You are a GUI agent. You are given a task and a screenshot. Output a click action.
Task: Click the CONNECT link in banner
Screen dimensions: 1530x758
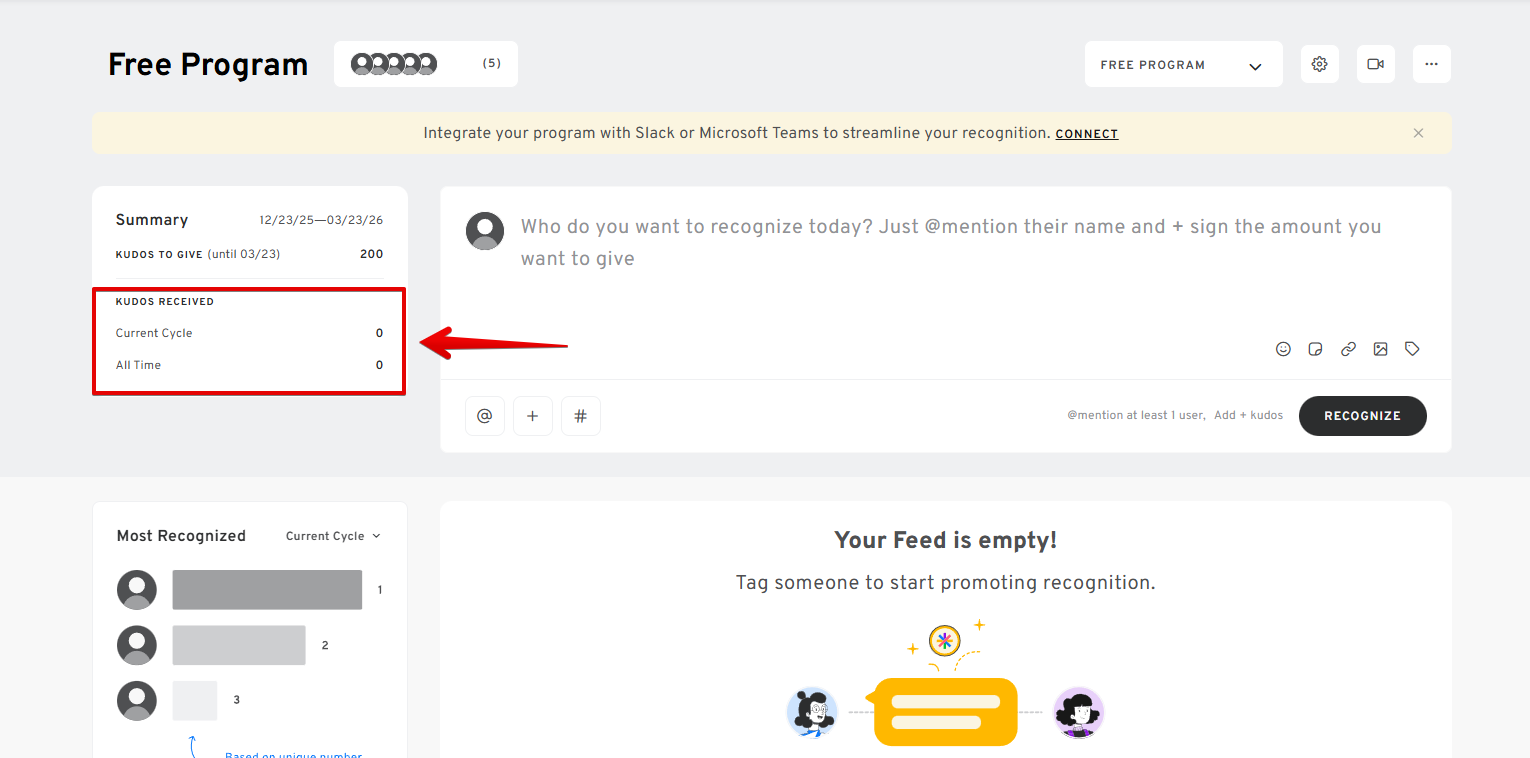[1087, 134]
